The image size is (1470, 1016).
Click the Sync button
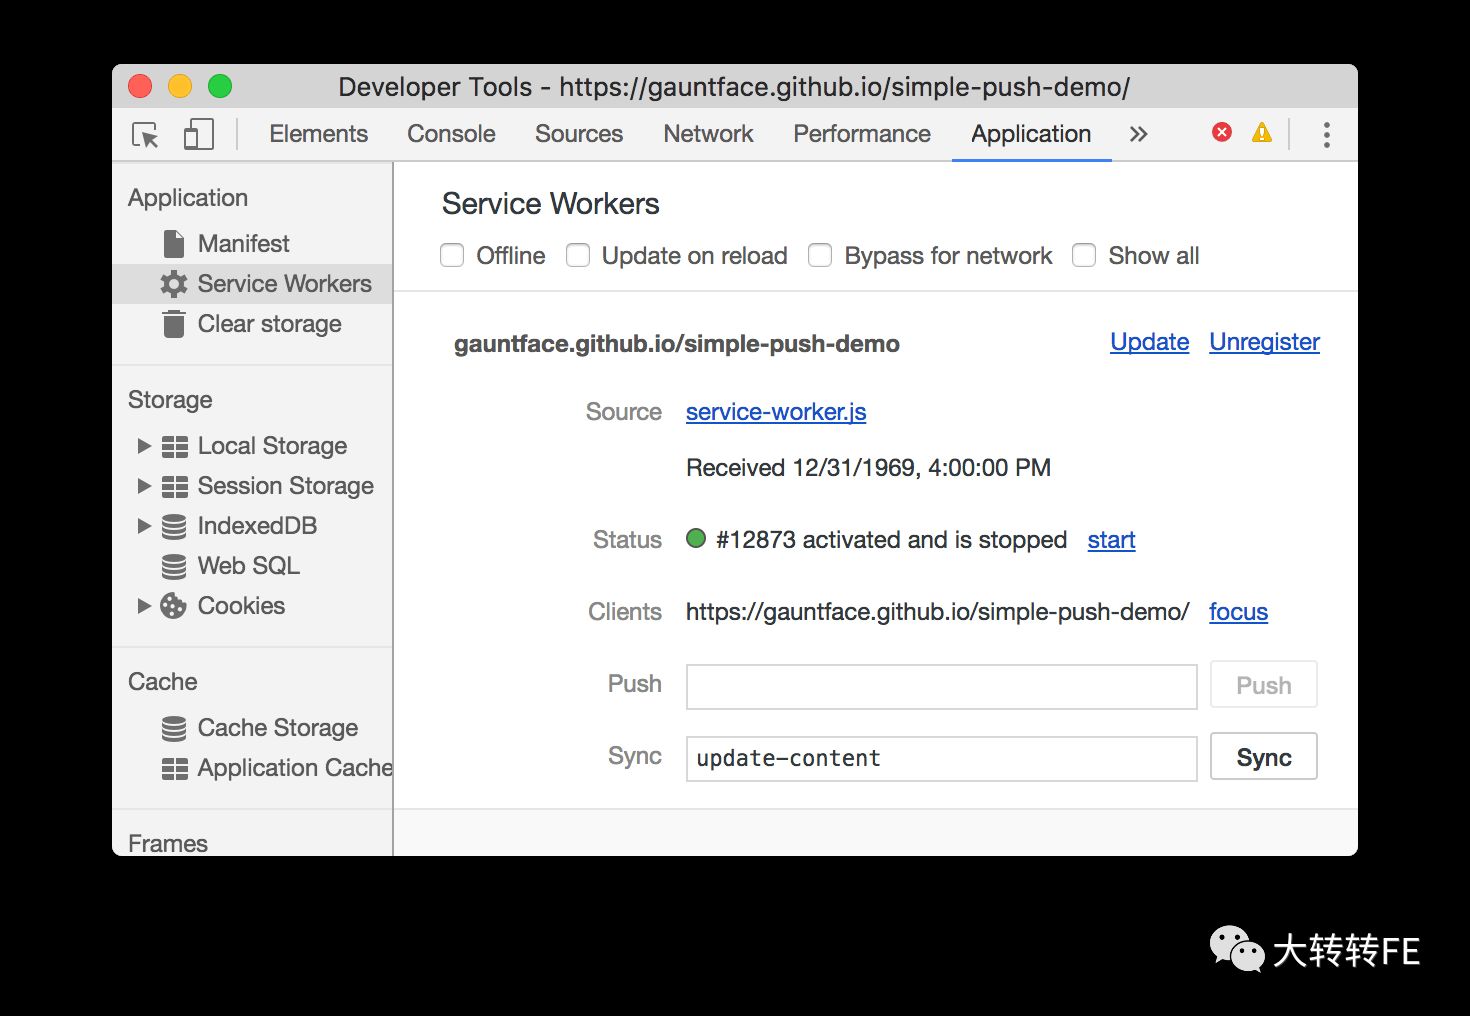[1263, 757]
